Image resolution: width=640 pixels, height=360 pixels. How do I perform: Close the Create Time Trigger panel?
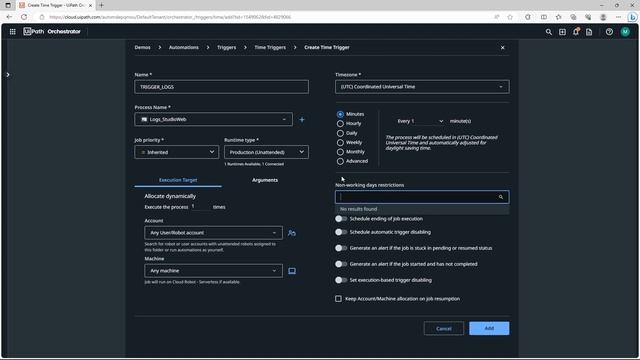pos(502,48)
